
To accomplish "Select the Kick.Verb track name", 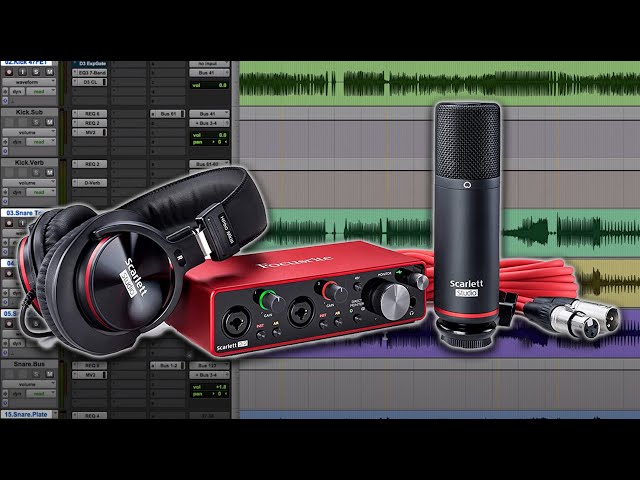I will coord(29,162).
